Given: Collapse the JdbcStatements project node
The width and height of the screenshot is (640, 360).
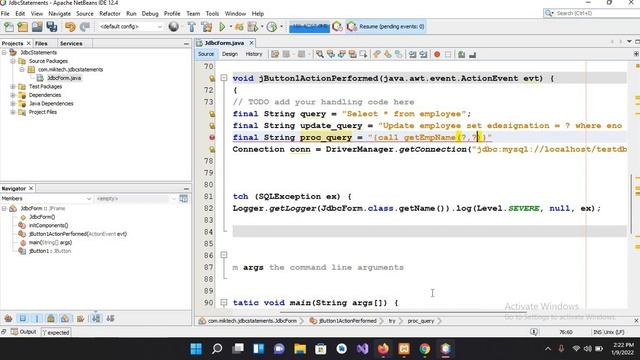Looking at the screenshot, I should click(x=4, y=53).
